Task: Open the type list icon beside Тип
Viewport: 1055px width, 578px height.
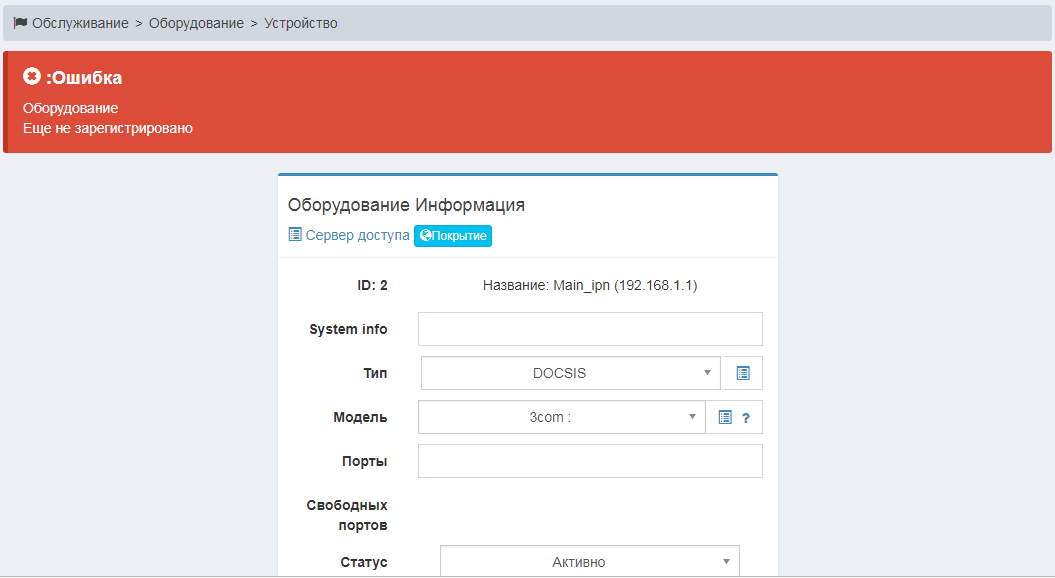Action: point(743,373)
